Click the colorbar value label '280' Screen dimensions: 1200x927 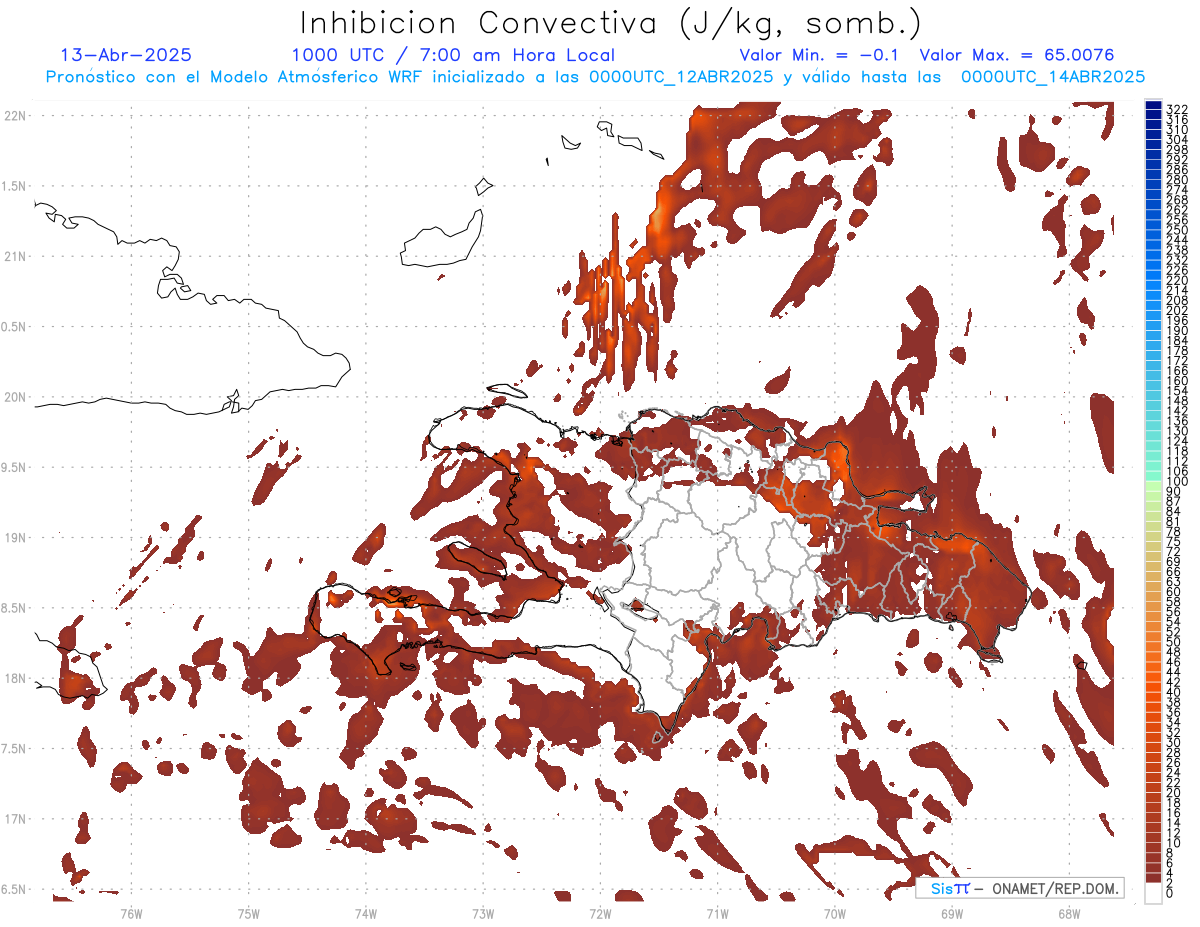(1176, 180)
